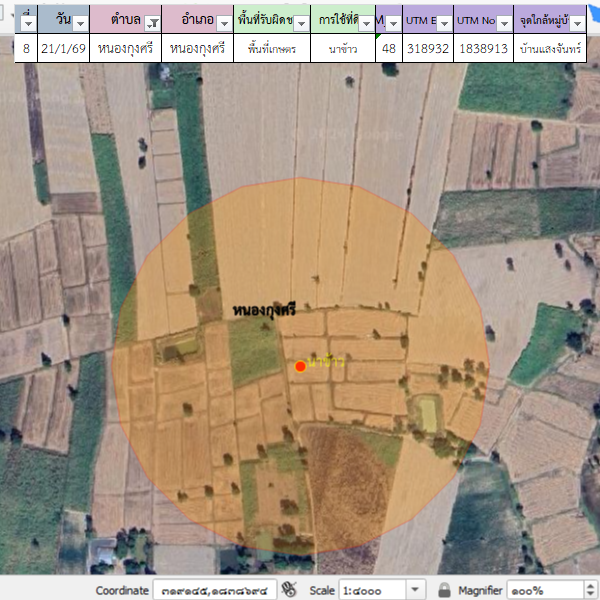Image resolution: width=600 pixels, height=600 pixels.
Task: Toggle the scale lock icon
Action: click(445, 590)
